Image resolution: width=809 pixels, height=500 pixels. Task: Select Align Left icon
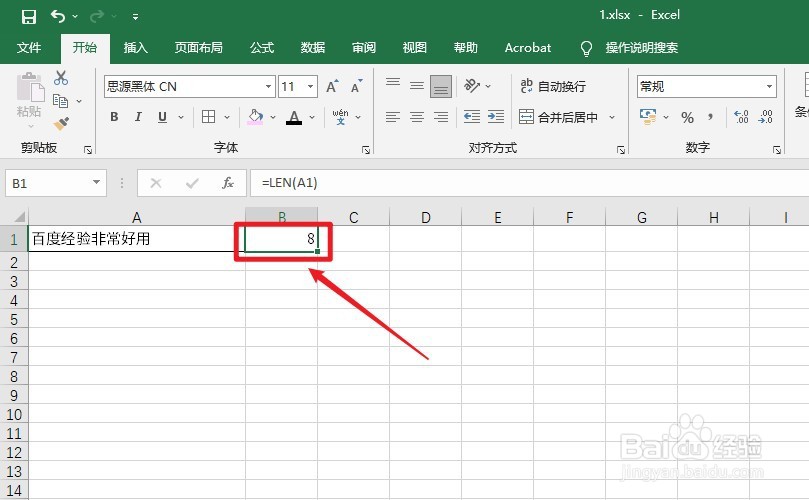393,117
